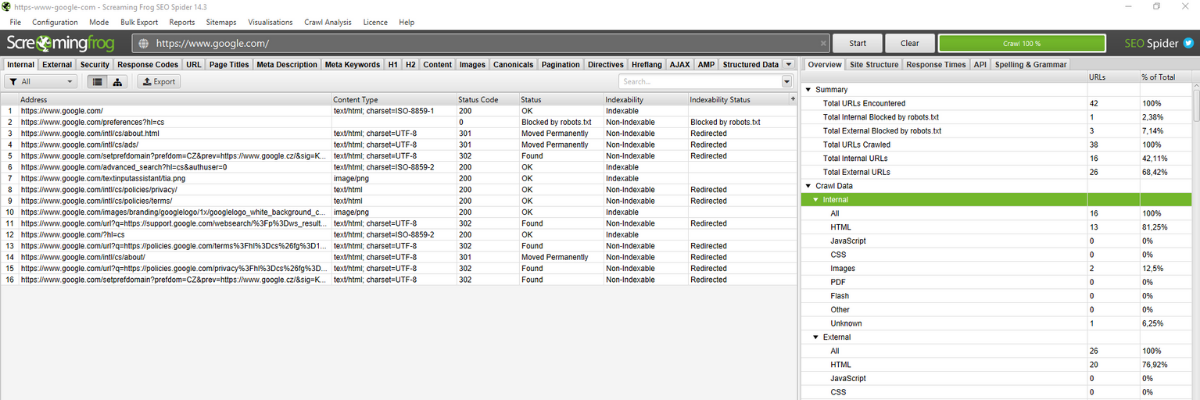The image size is (1200, 400).
Task: Select Unknown under Internal group
Action: [995, 324]
